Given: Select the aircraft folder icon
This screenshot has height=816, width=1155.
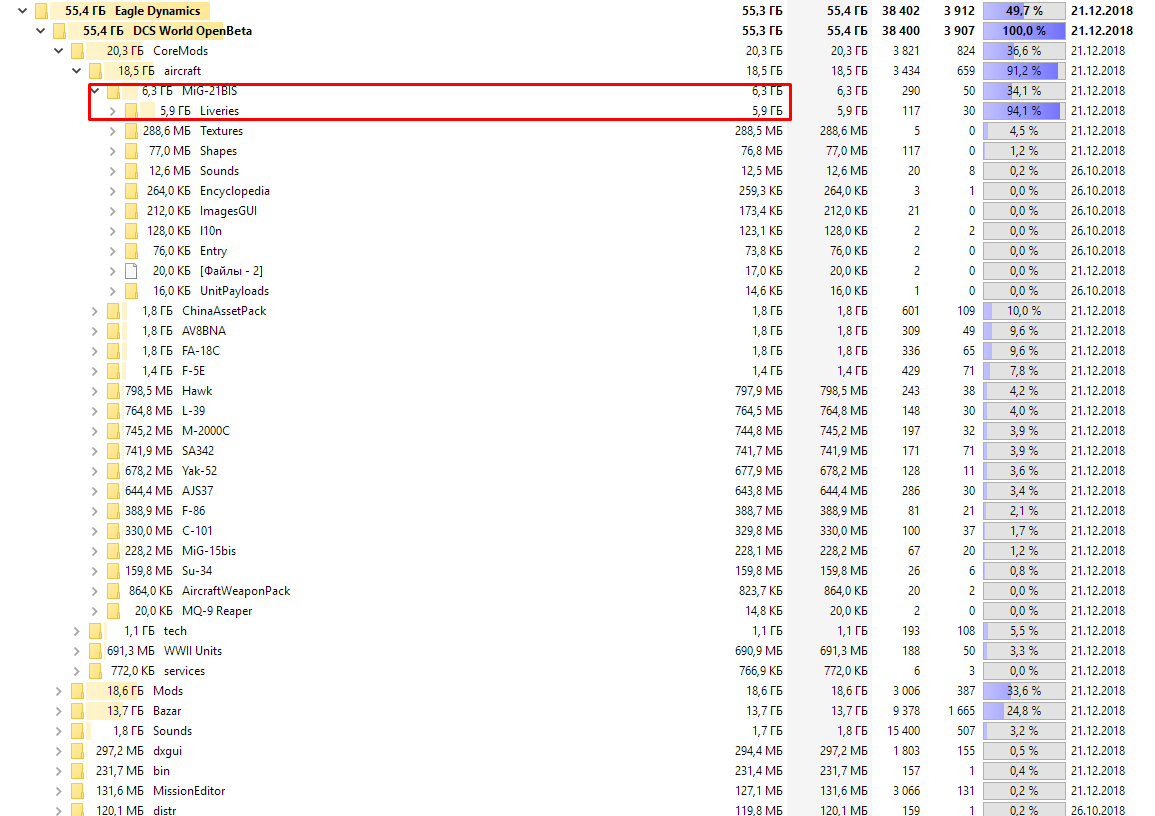Looking at the screenshot, I should (95, 71).
